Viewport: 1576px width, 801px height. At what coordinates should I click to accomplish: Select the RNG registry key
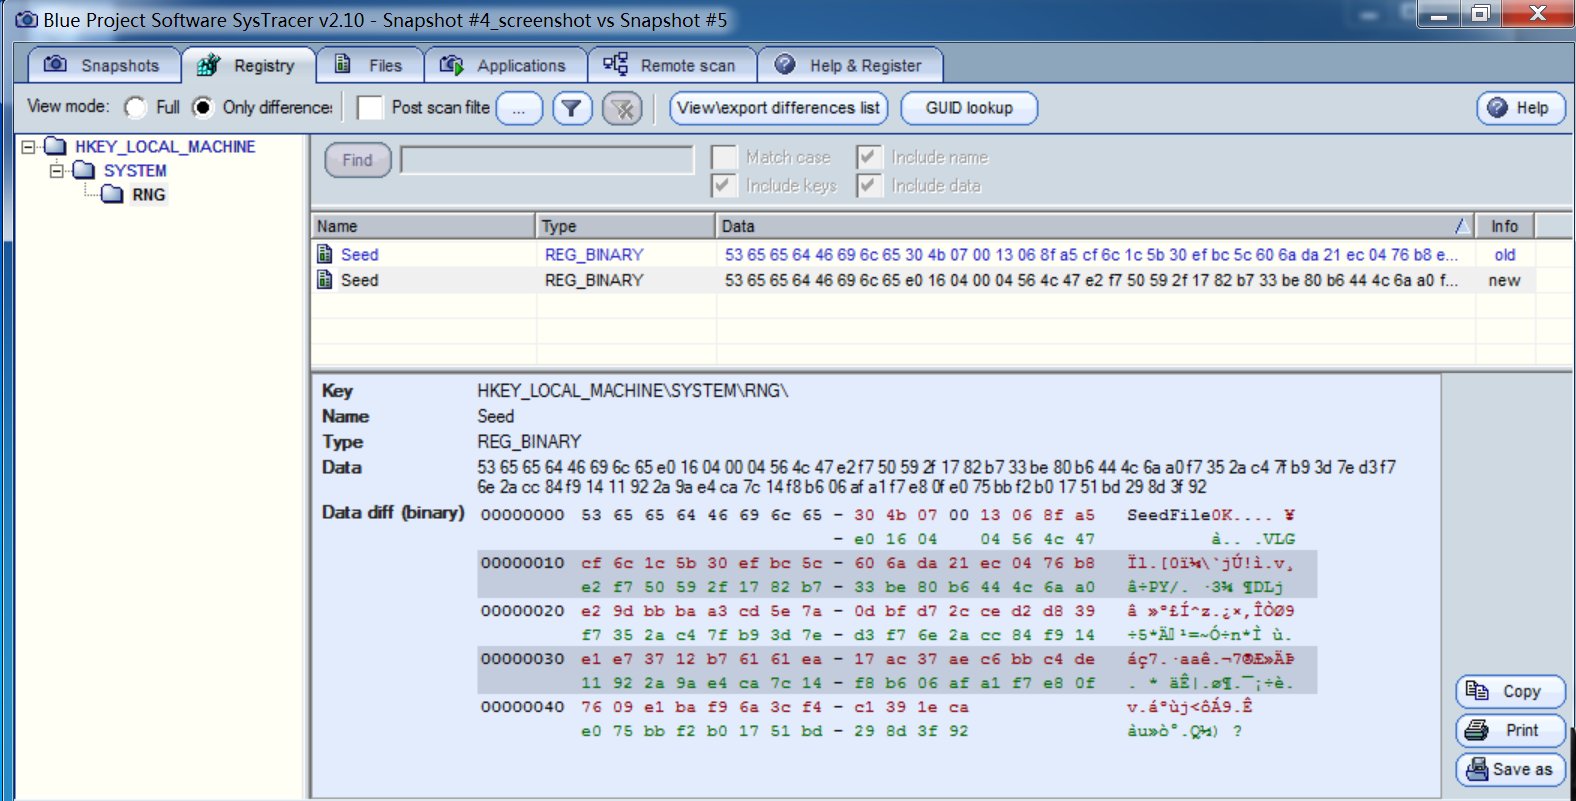point(149,195)
